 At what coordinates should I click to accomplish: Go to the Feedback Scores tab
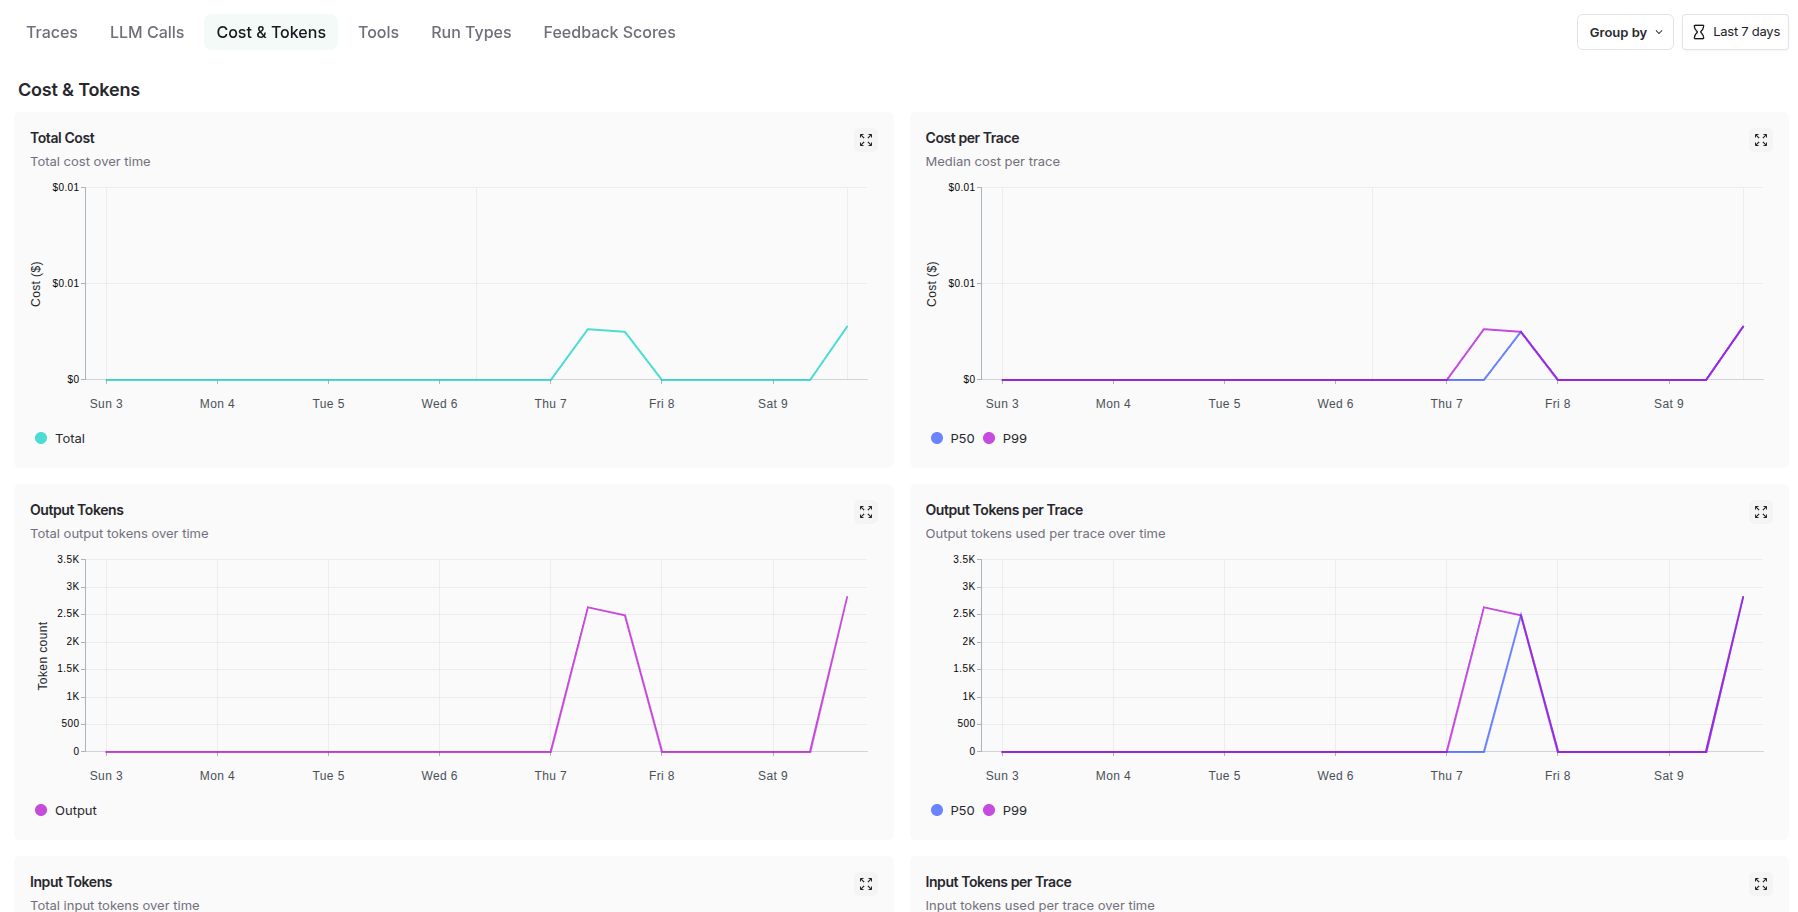point(609,32)
